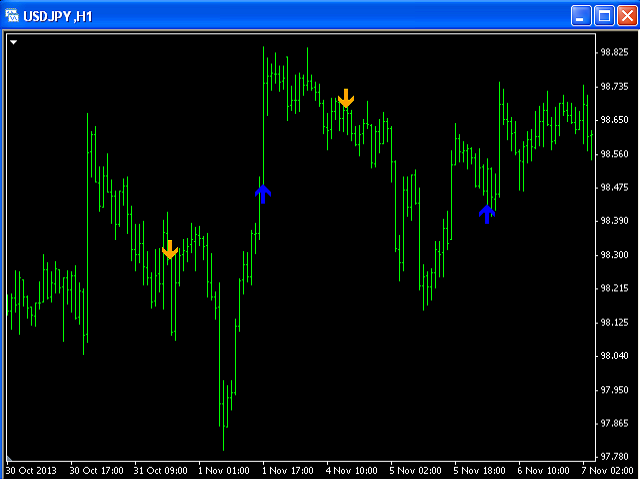Click the 98.125 price label
The height and width of the screenshot is (480, 640).
614,322
